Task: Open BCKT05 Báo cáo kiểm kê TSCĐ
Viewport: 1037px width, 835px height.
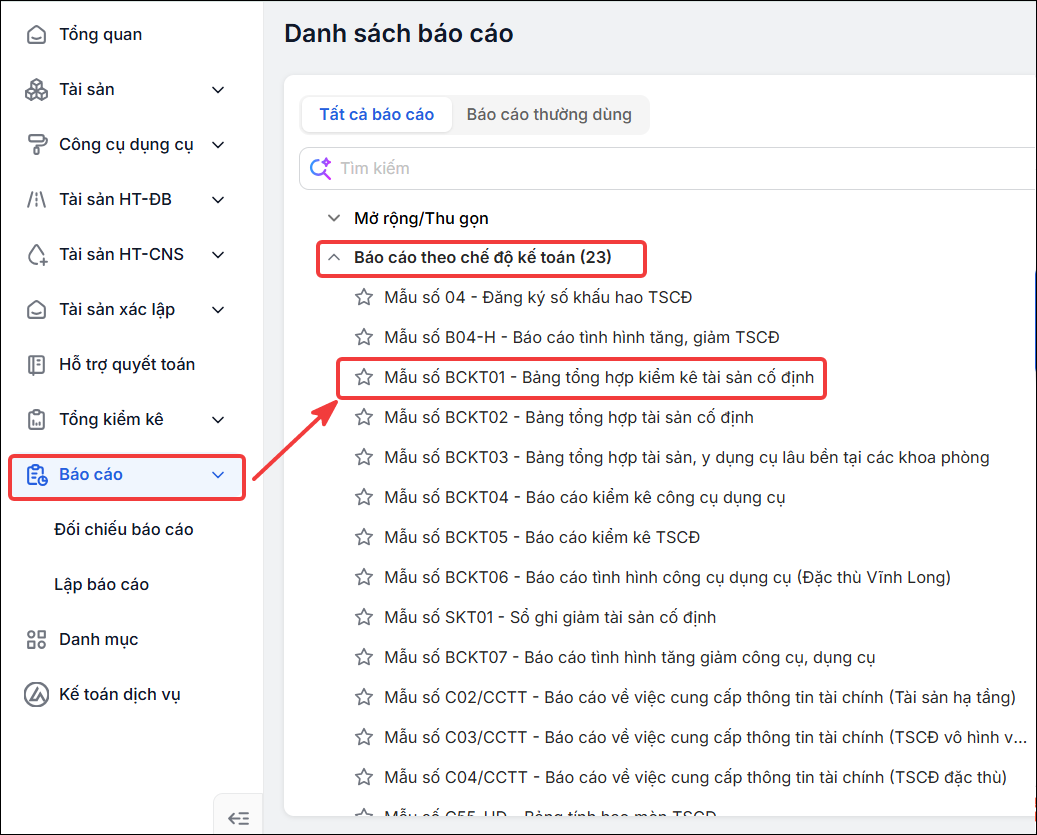Action: [x=542, y=537]
